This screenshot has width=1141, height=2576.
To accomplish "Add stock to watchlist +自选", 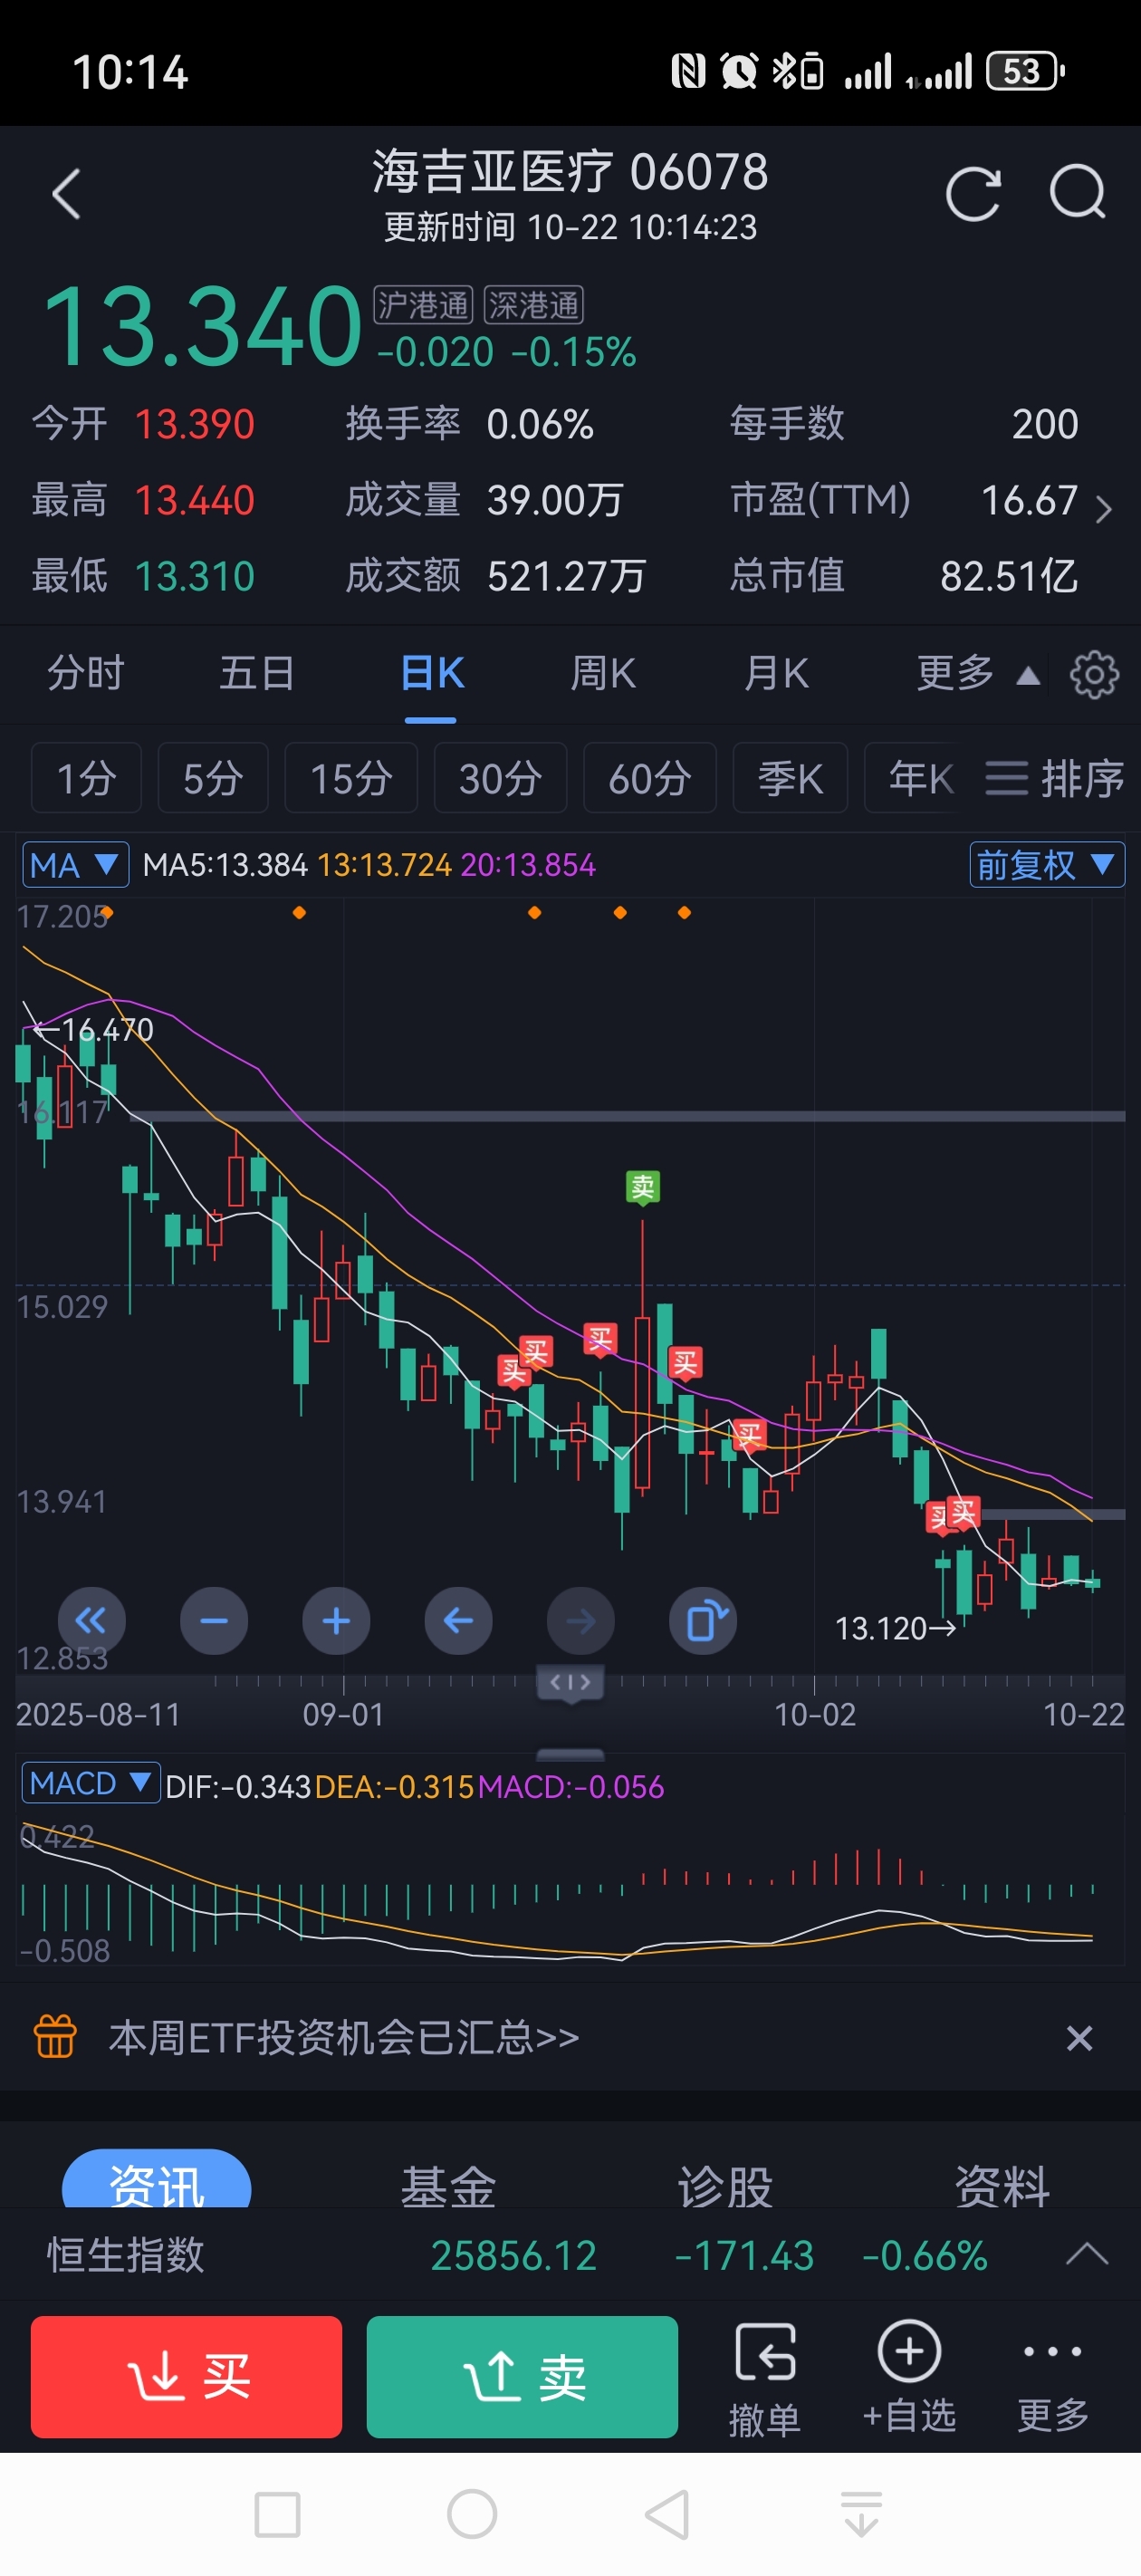I will (909, 2376).
